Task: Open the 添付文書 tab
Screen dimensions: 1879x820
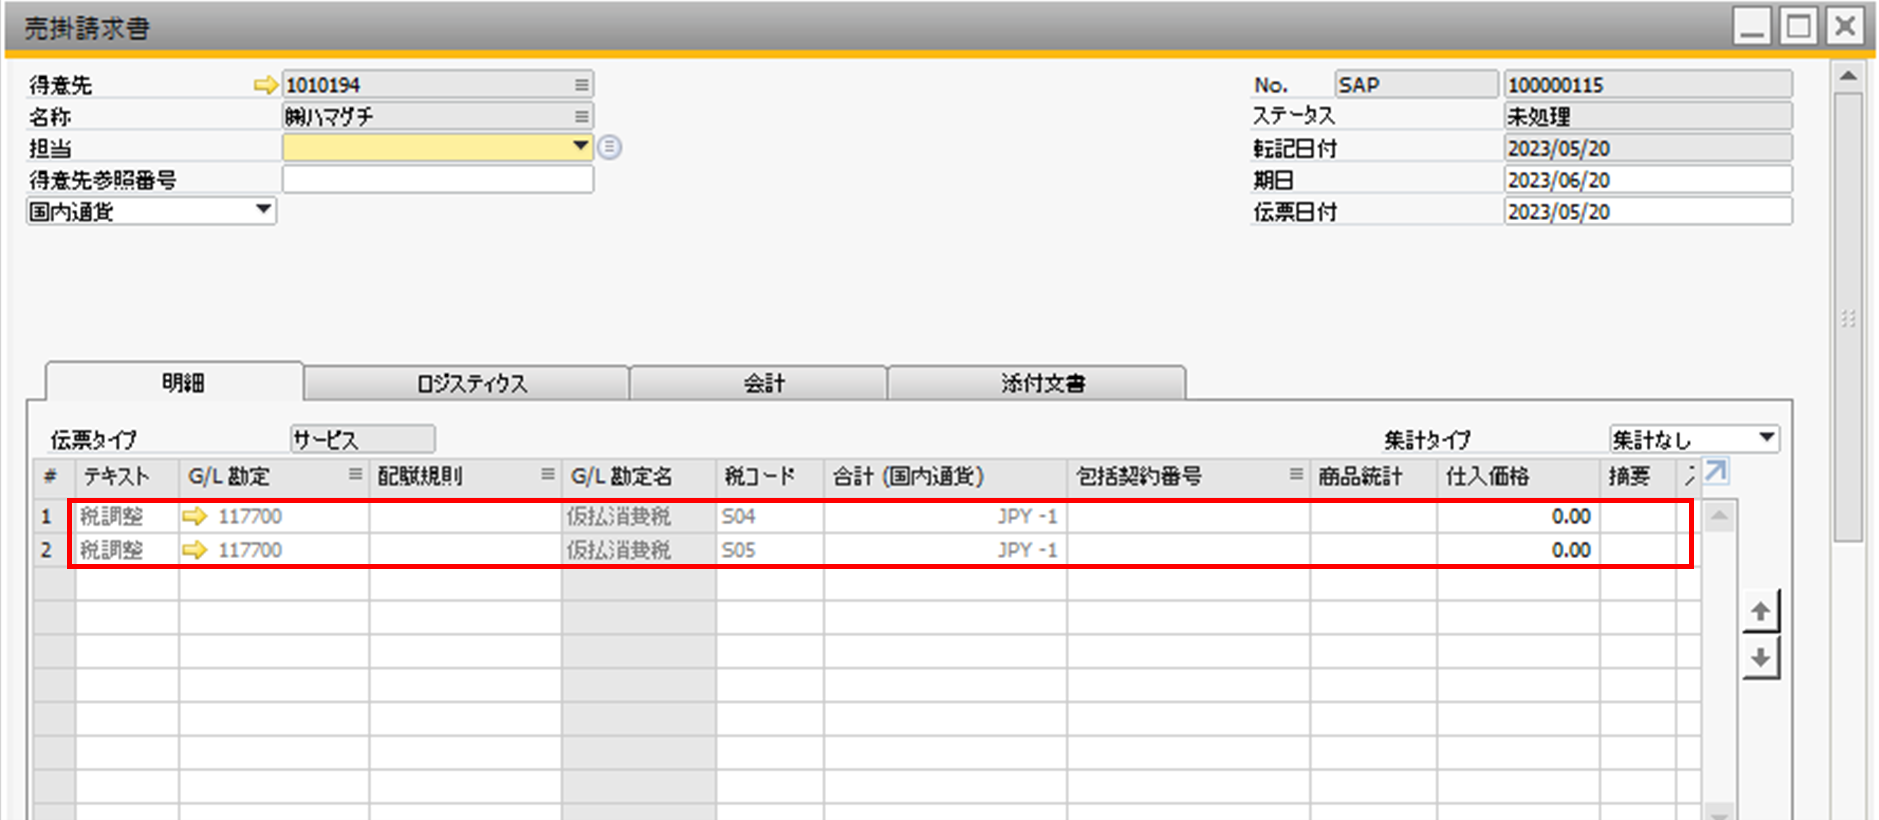Action: tap(1042, 384)
